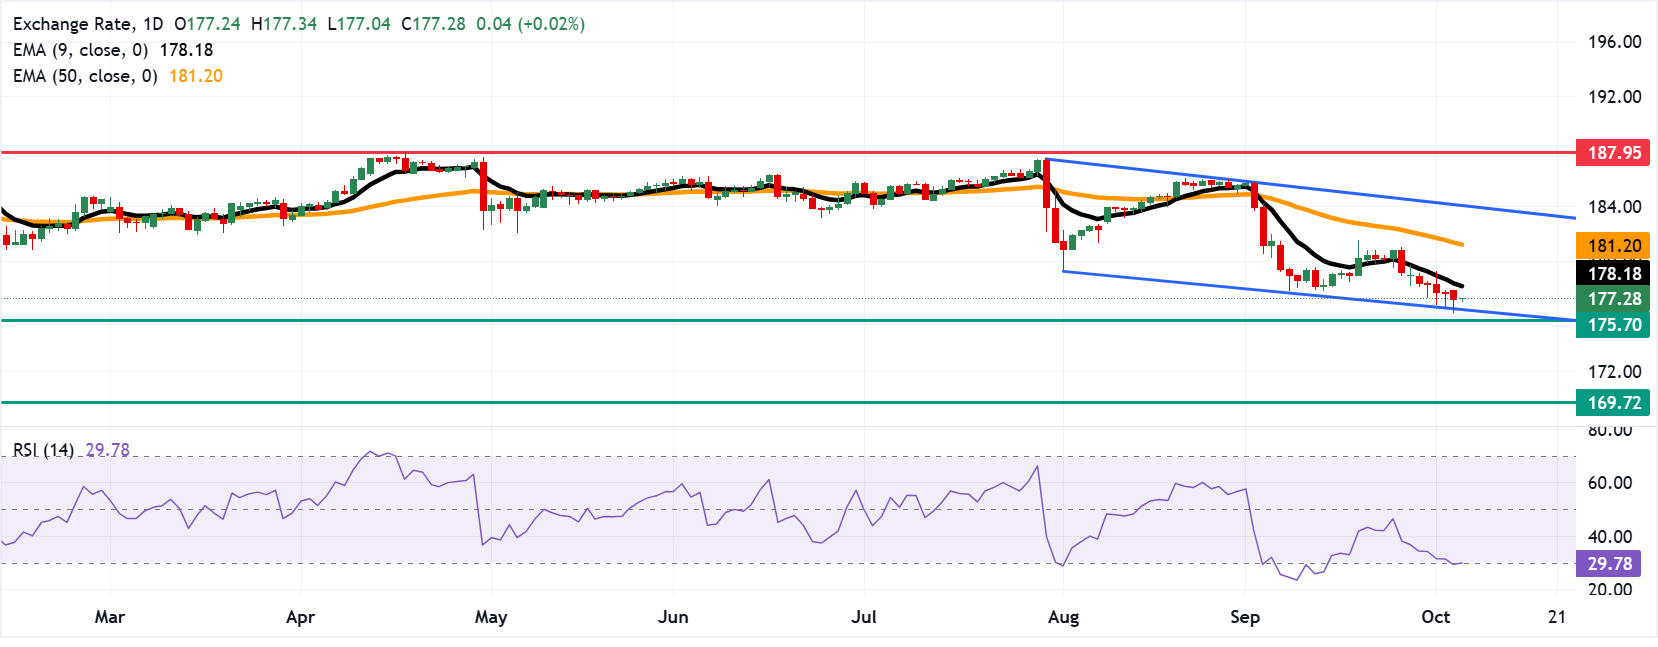Click the close price C177.28
Screen dimensions: 1658x647
point(433,24)
